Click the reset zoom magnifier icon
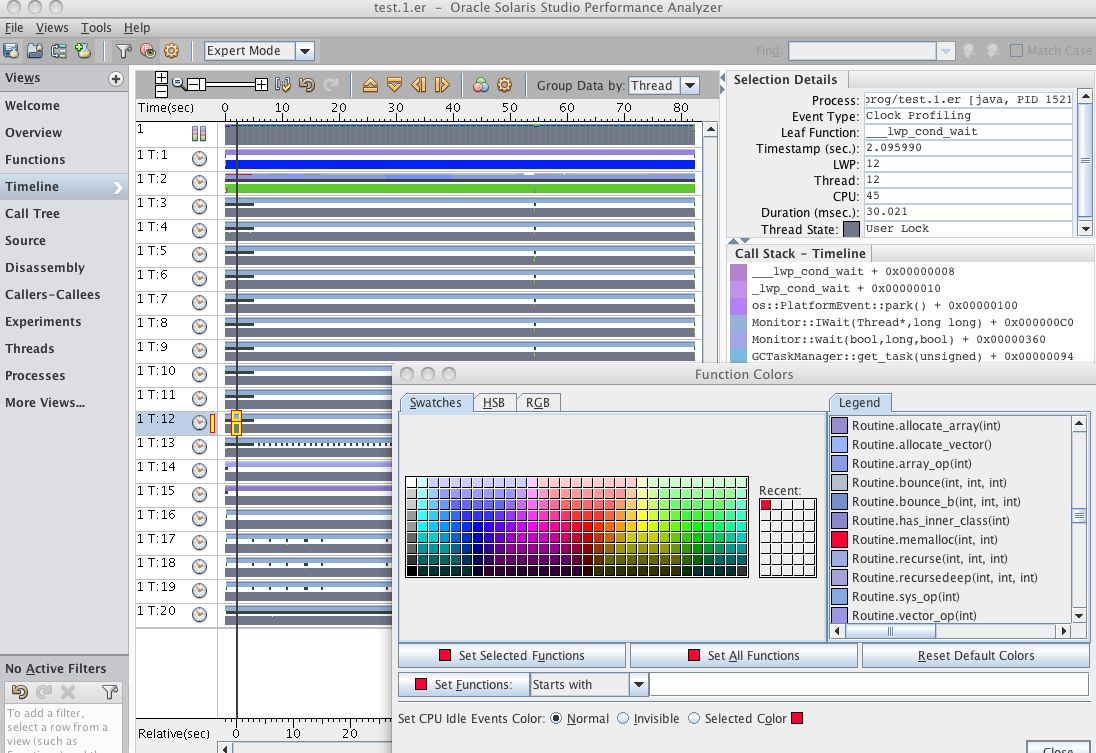 click(178, 84)
